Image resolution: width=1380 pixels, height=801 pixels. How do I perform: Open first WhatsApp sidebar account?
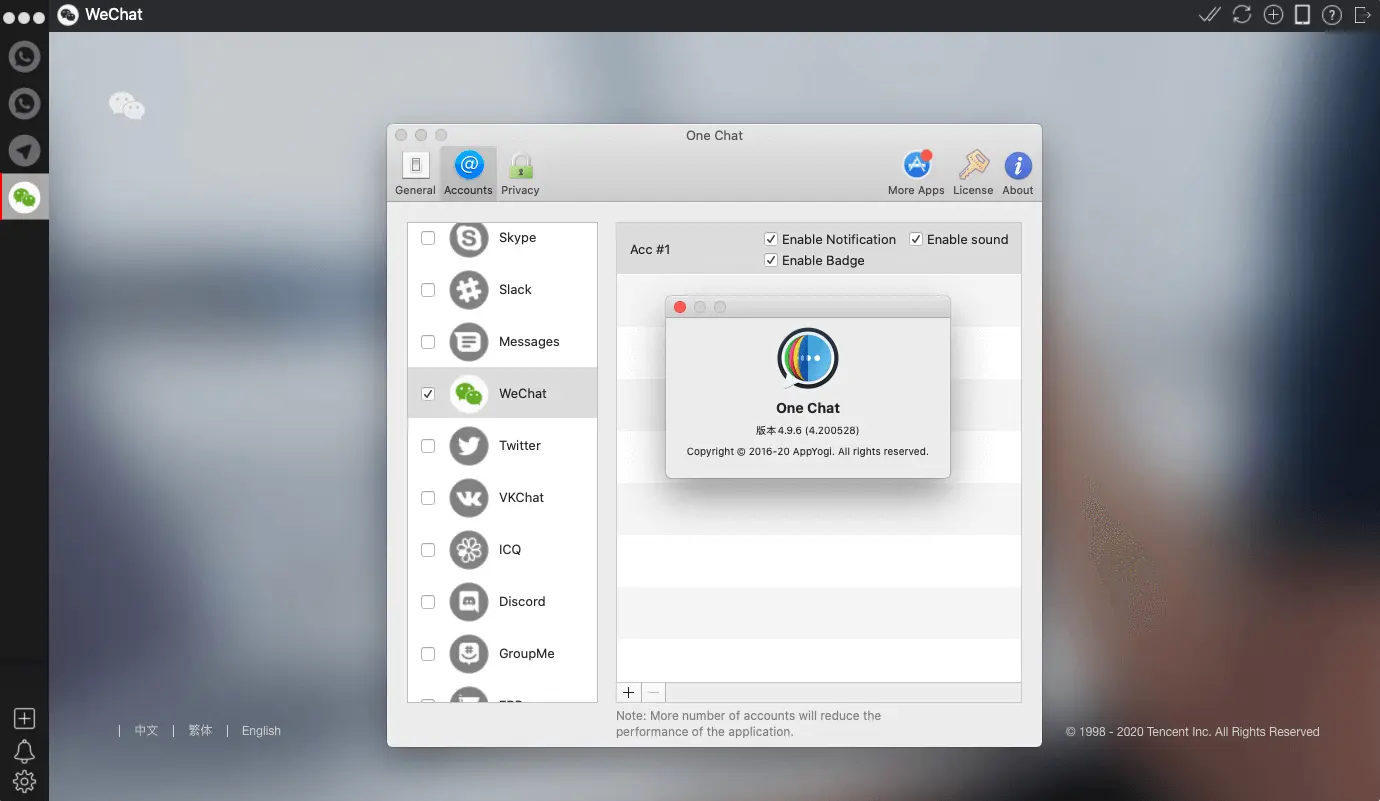pos(24,57)
